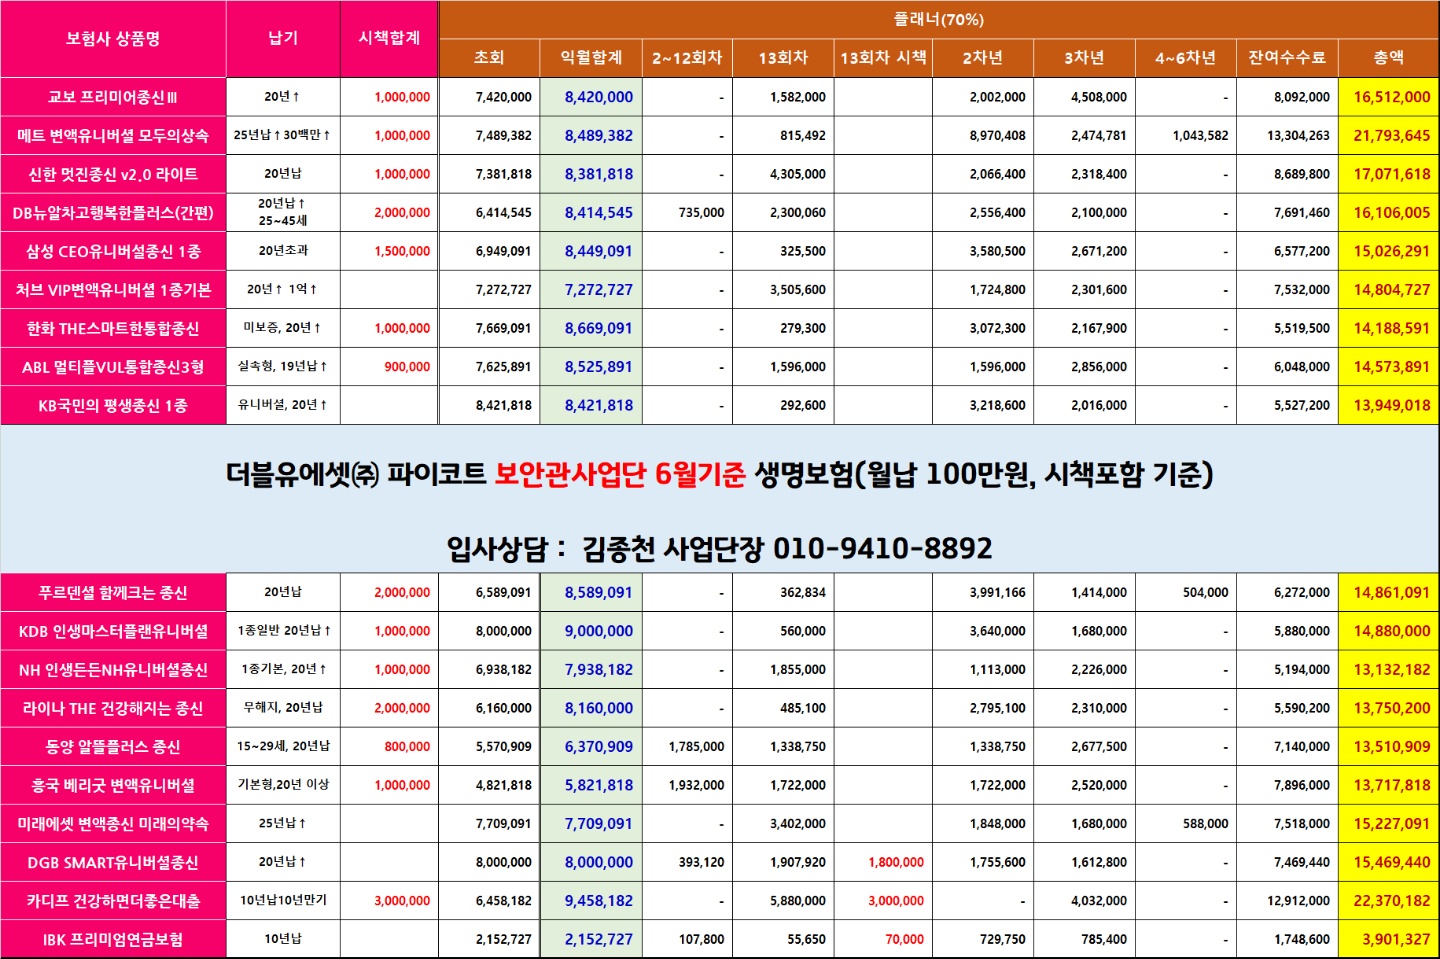This screenshot has width=1440, height=959.
Task: Select the 플래너(70%) header
Action: 938,19
